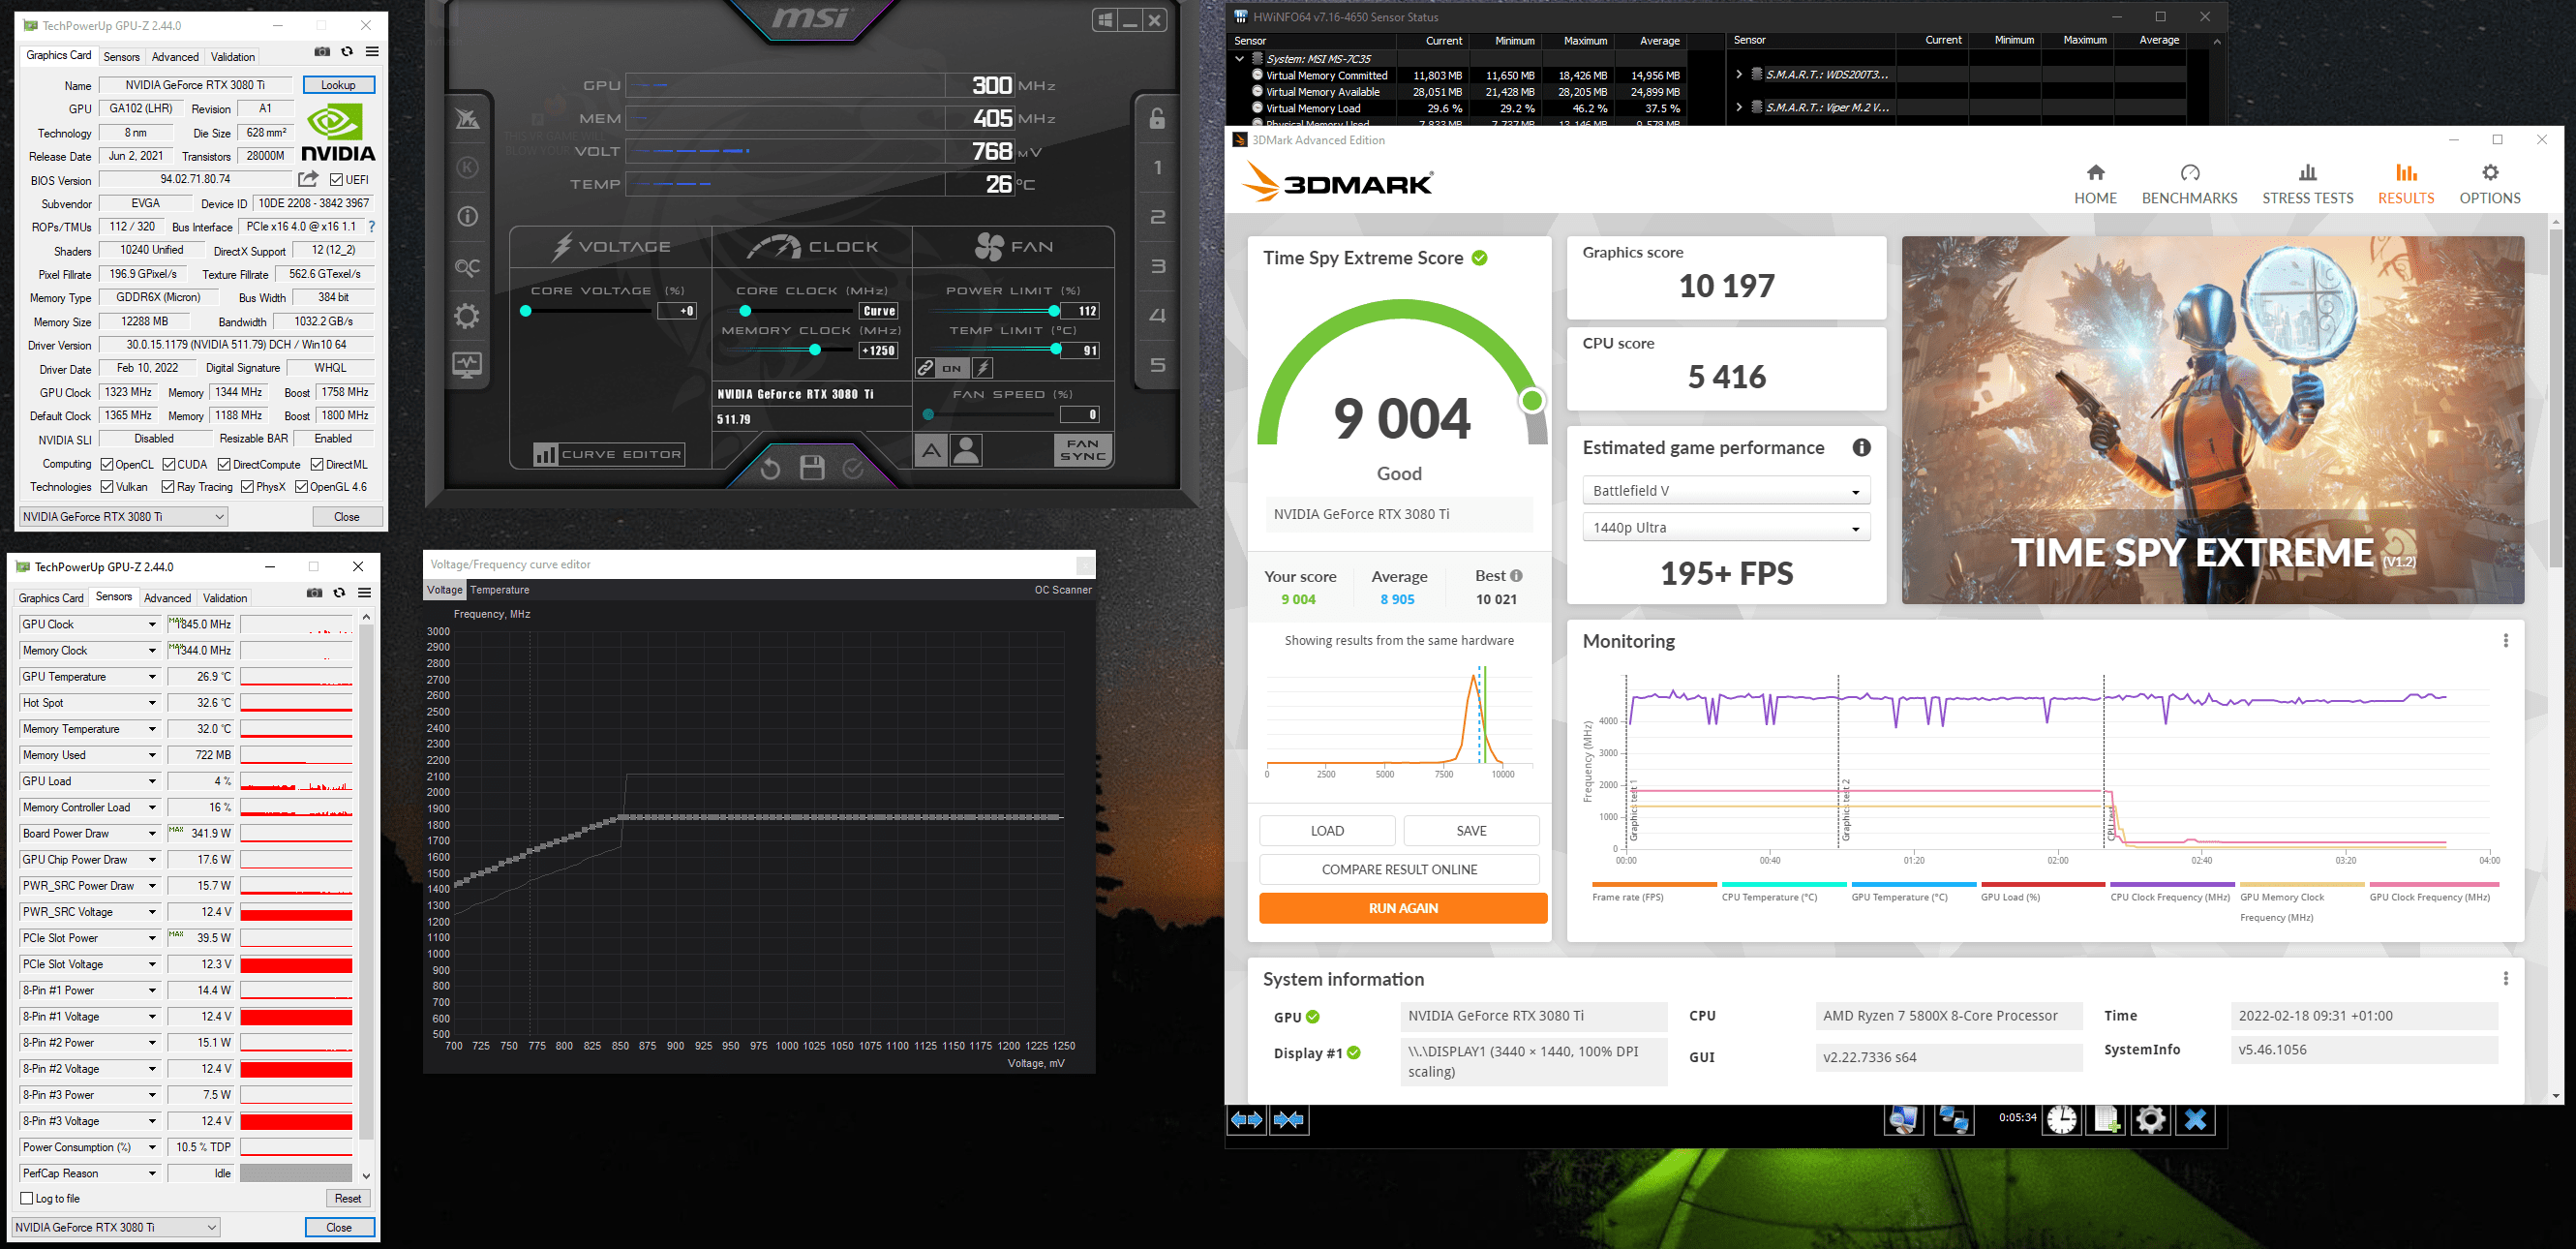Open hamburger menu in top GPU-Z window

pos(372,52)
